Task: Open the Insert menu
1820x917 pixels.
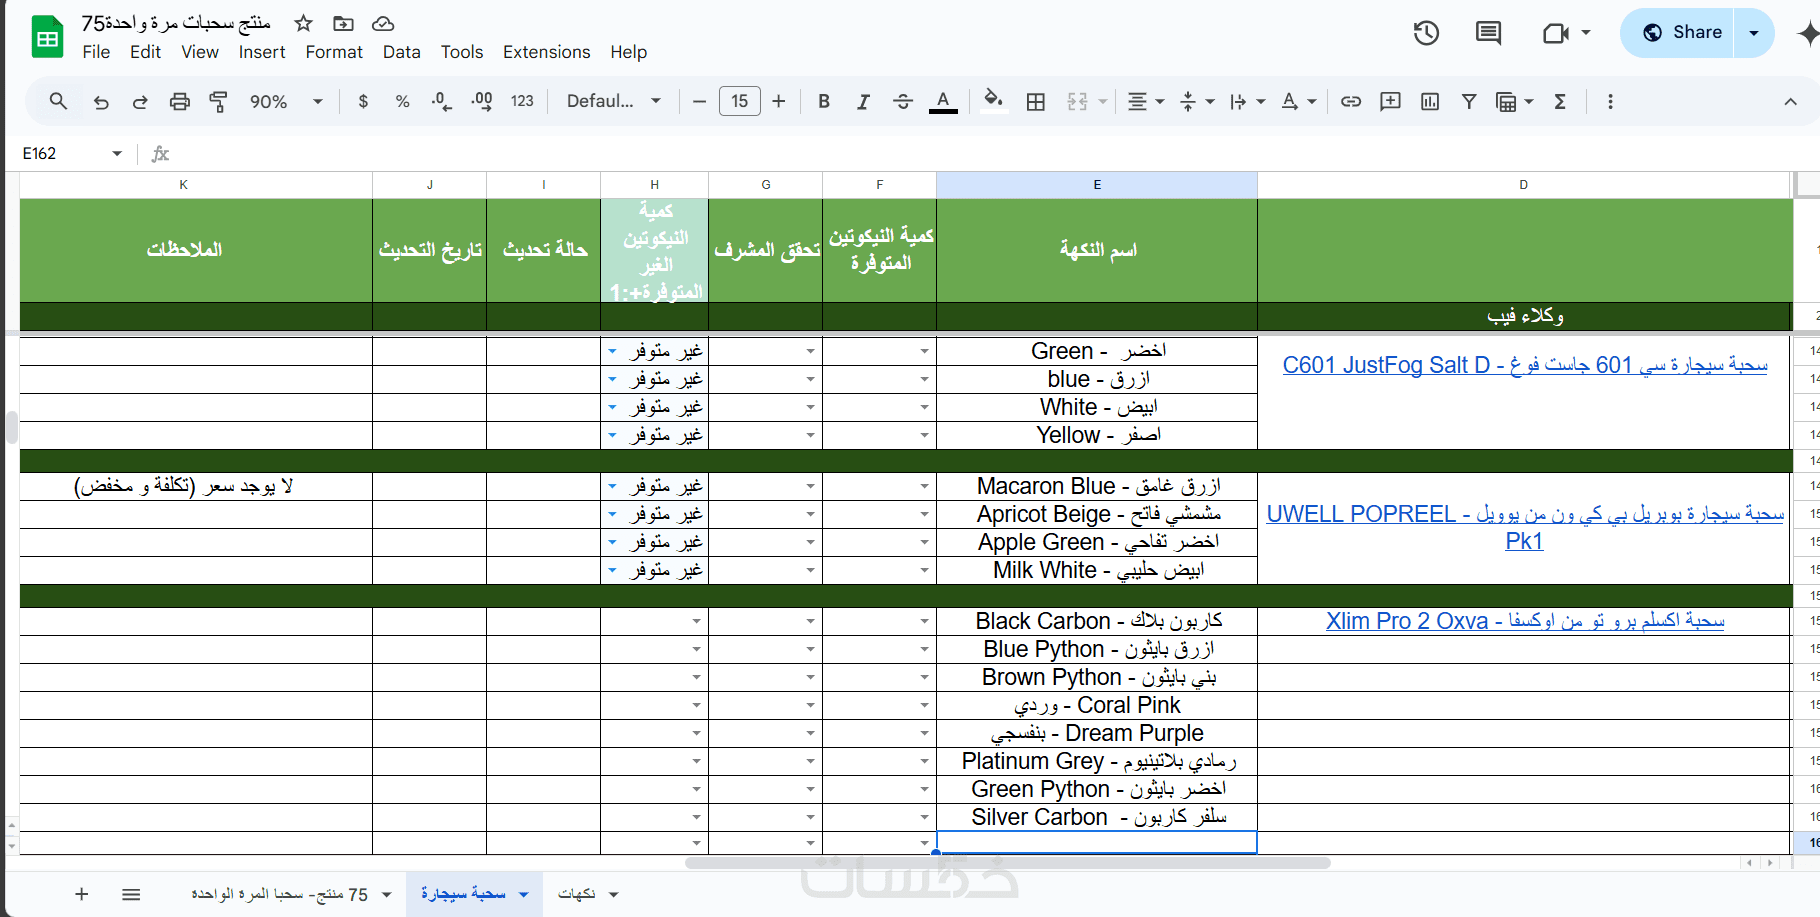Action: pos(262,52)
